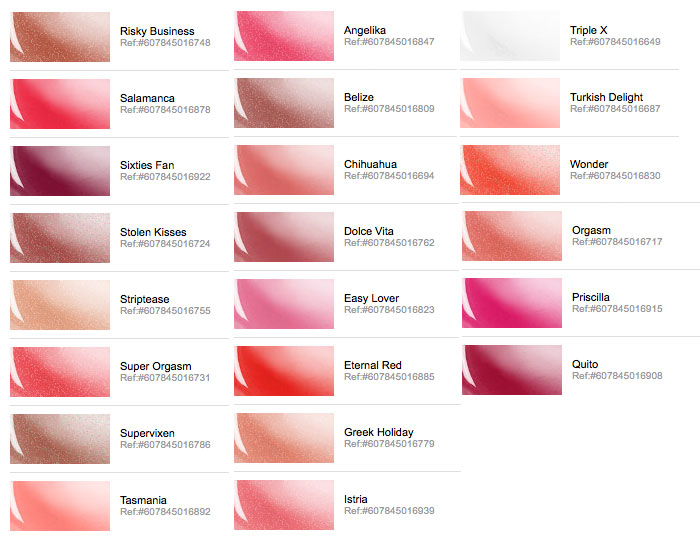This screenshot has height=539, width=700.
Task: Select the Orgasm shade swatch
Action: tap(512, 236)
